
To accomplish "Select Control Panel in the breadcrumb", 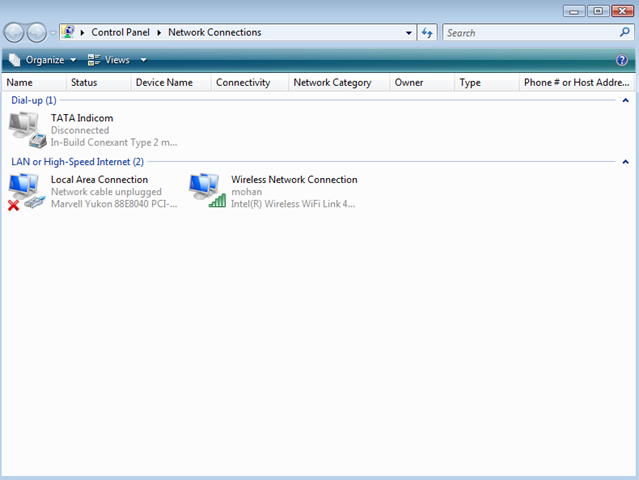I will tap(120, 32).
